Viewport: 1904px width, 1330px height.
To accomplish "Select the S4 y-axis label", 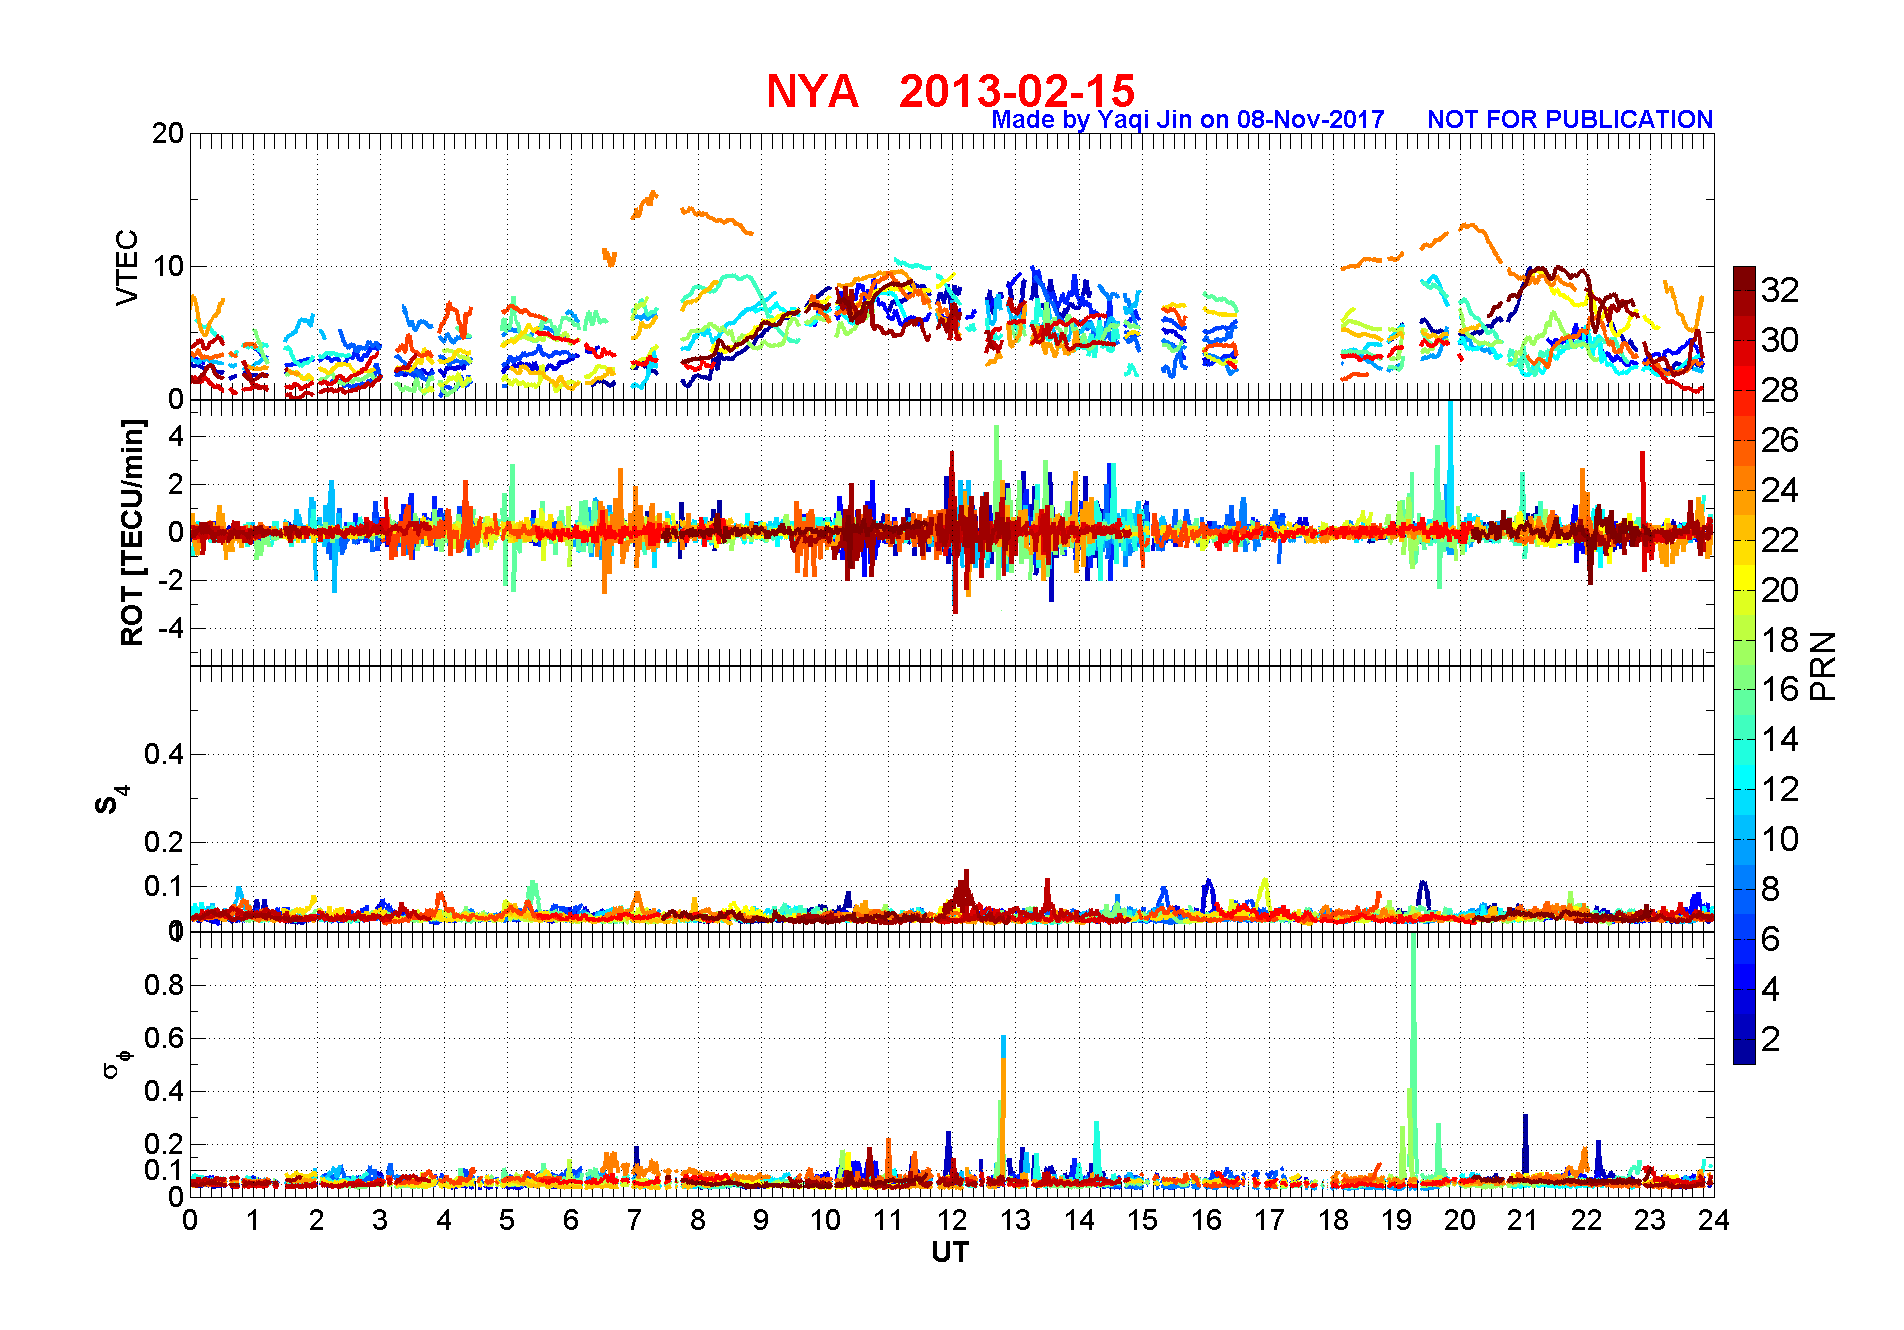I will (113, 800).
